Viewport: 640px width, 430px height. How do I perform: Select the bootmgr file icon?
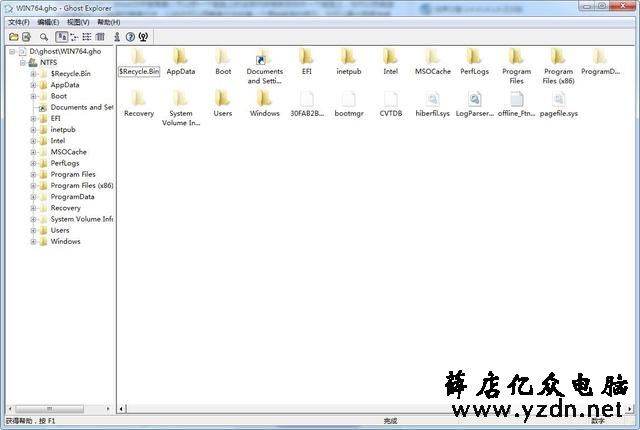tap(349, 99)
